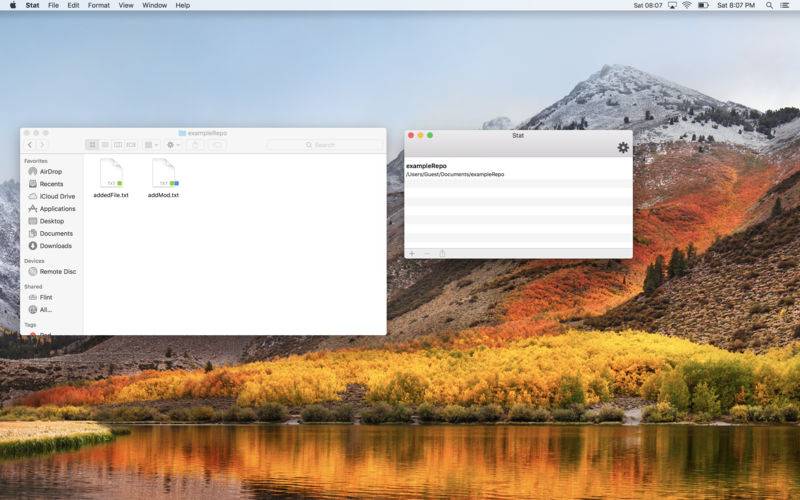Image resolution: width=800 pixels, height=500 pixels.
Task: Open the Stat application menu
Action: pyautogui.click(x=32, y=5)
